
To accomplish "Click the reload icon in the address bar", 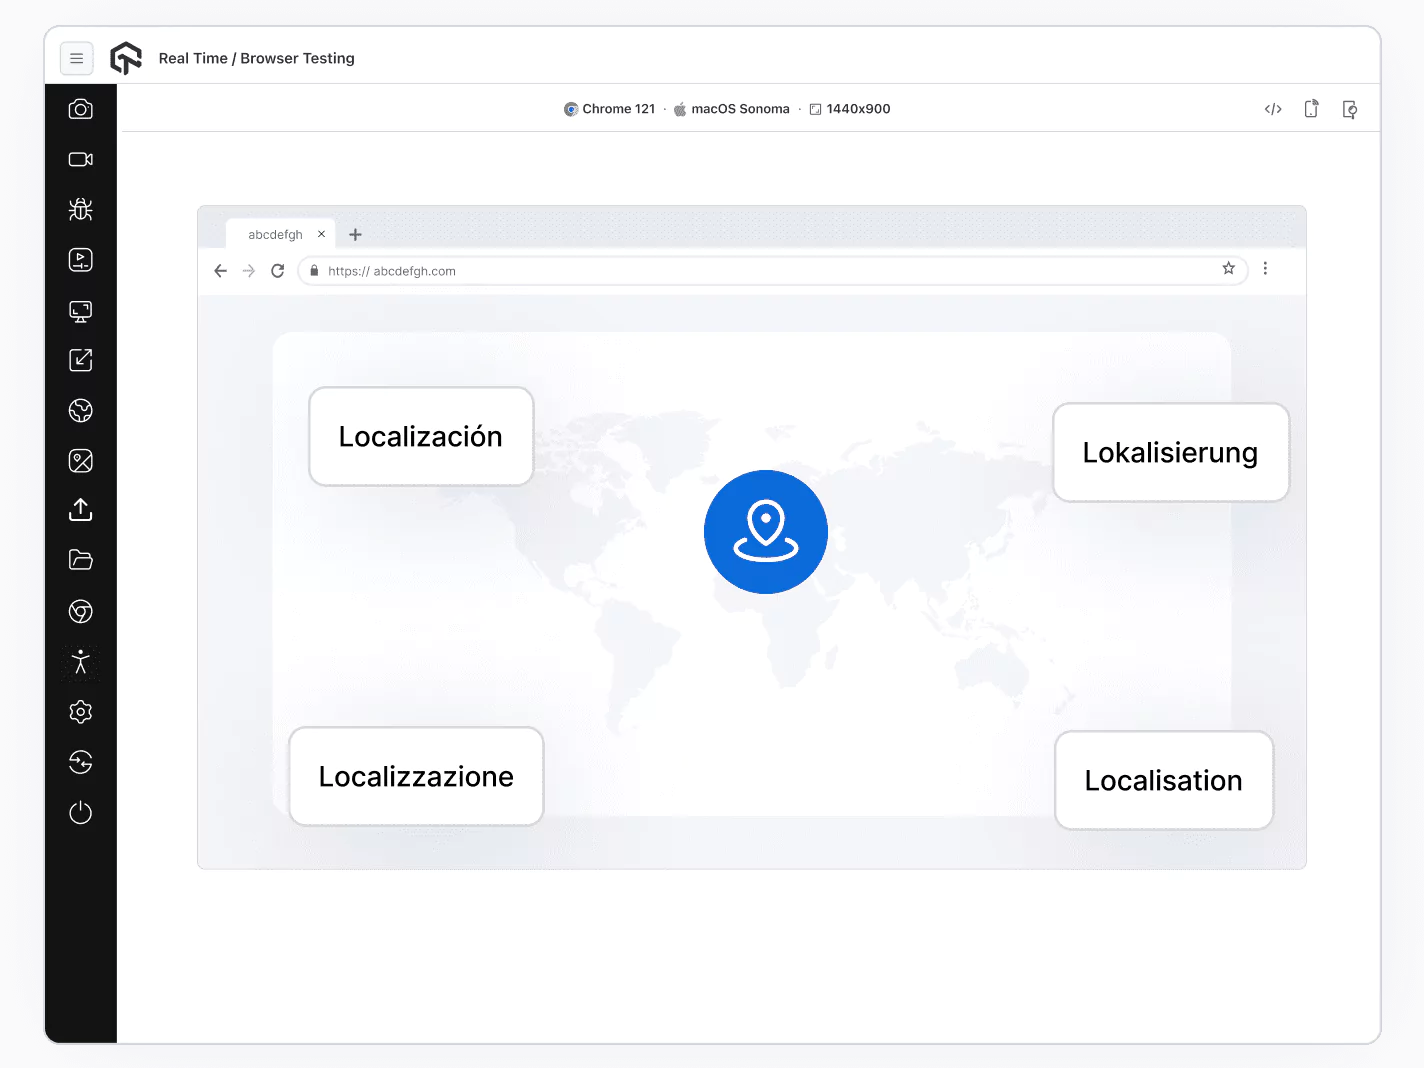I will click(278, 270).
